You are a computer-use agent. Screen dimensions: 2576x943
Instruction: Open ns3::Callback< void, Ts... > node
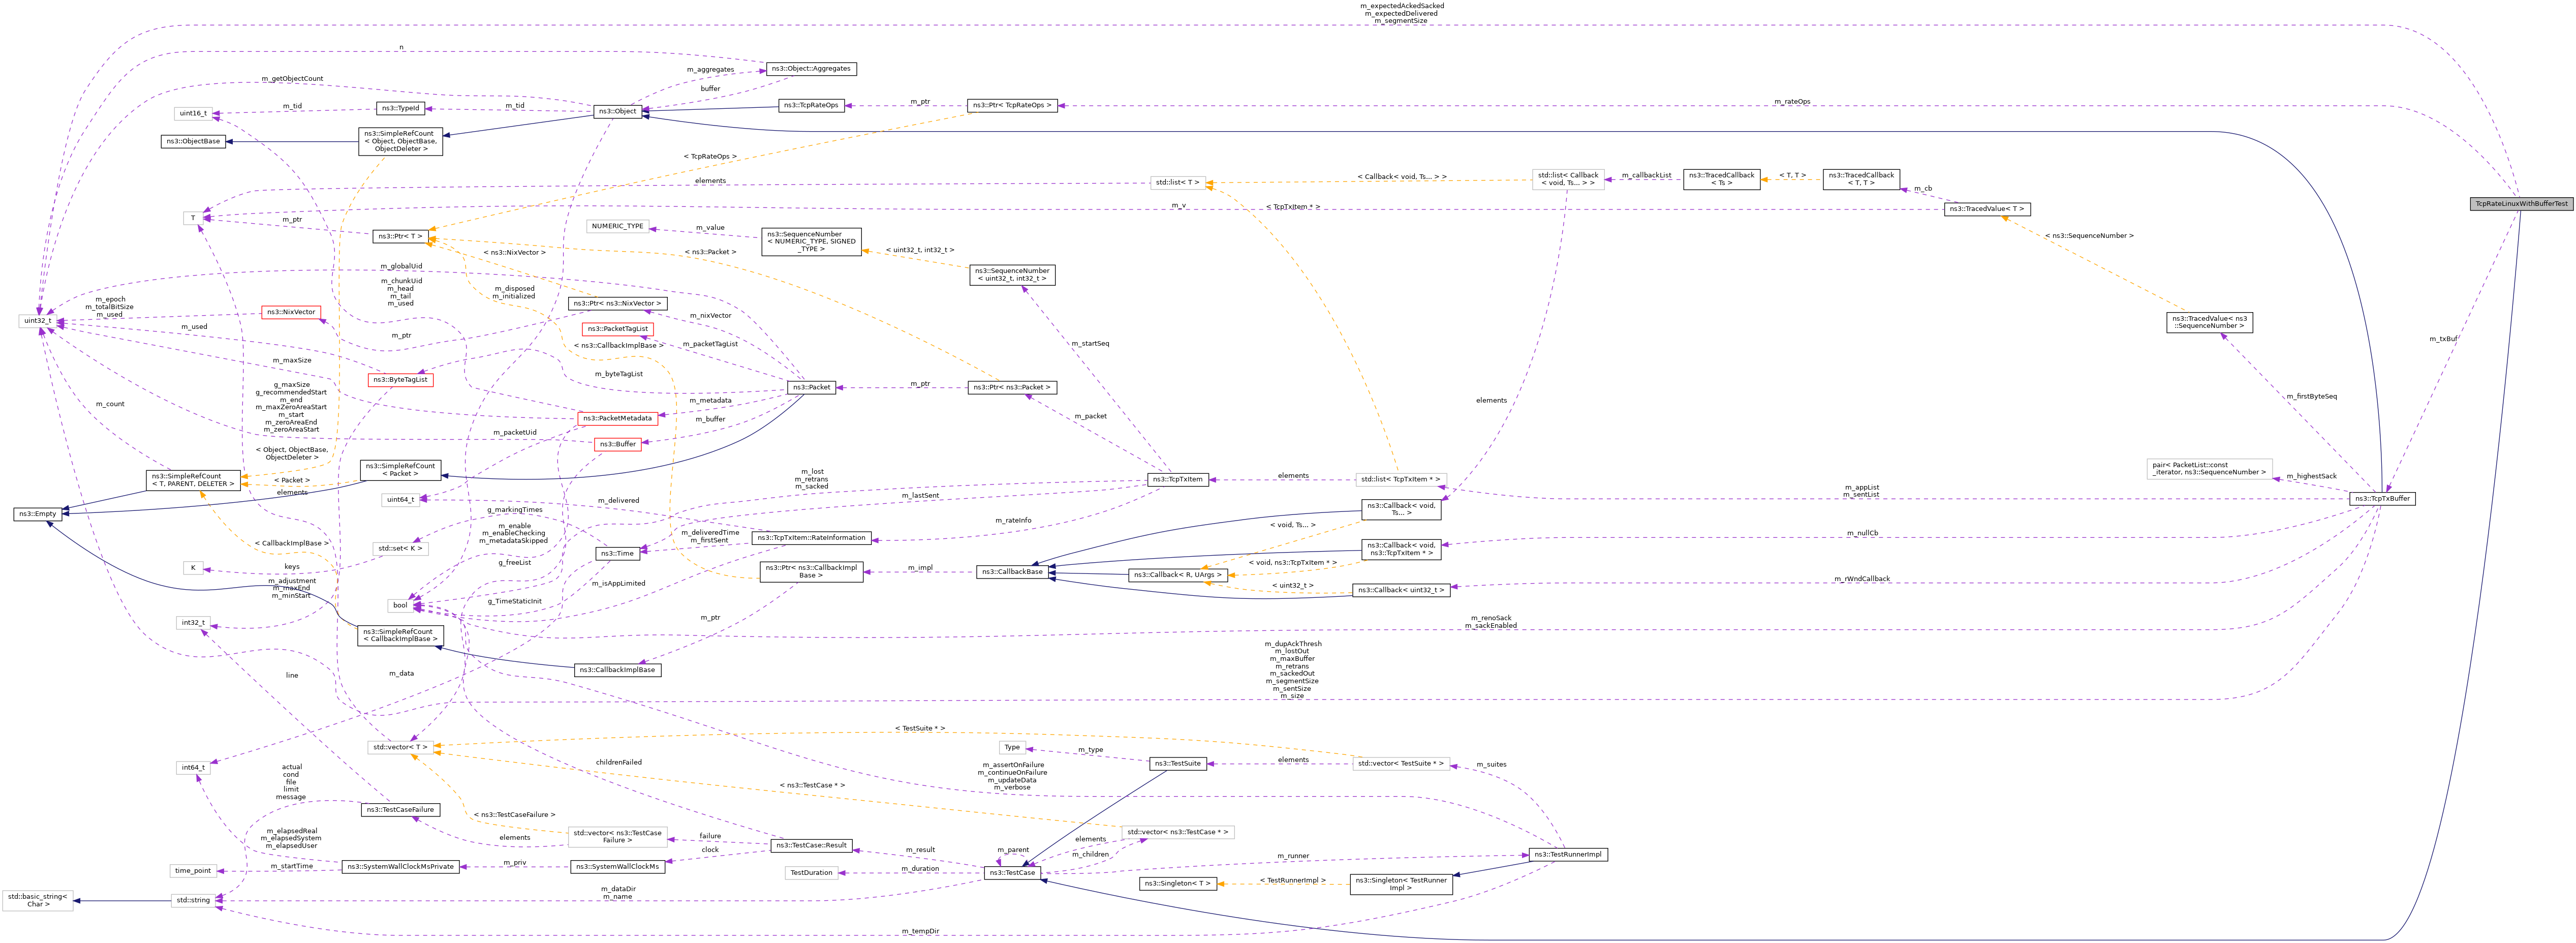click(x=1401, y=509)
